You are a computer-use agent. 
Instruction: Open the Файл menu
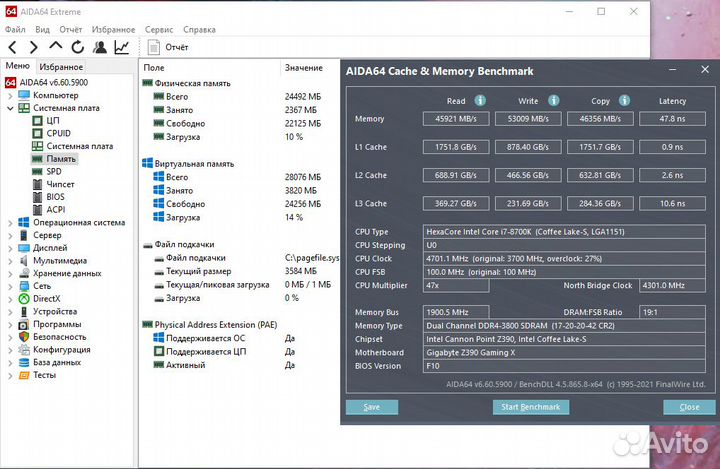(x=15, y=29)
